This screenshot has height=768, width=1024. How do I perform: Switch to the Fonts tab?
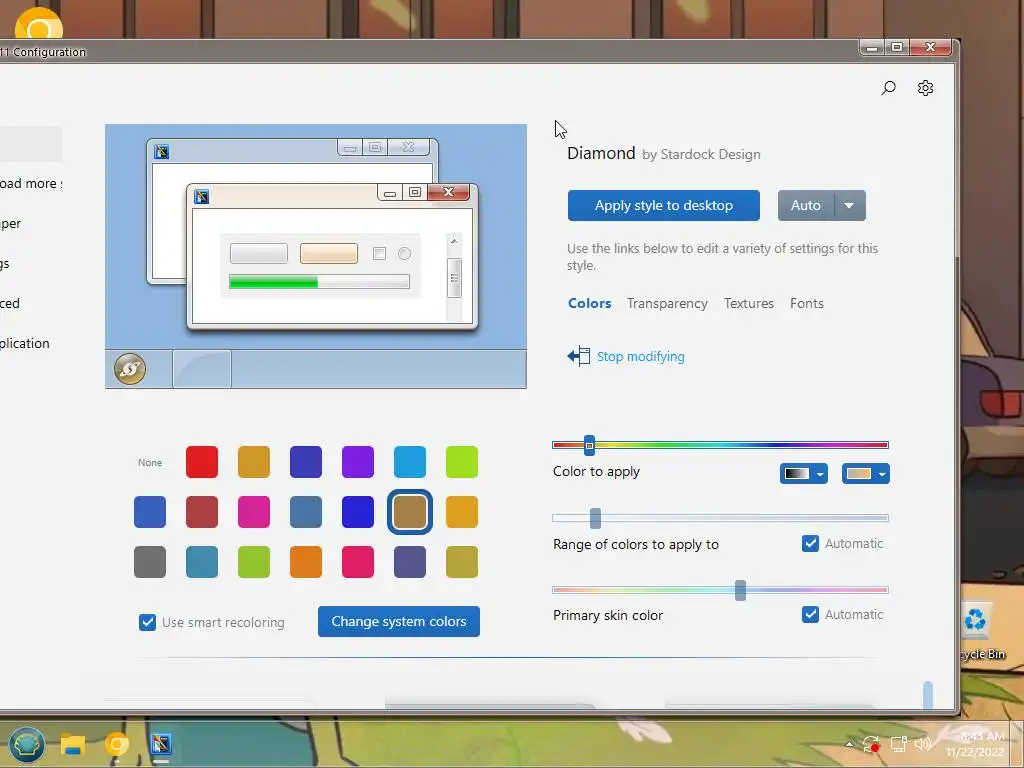(807, 303)
